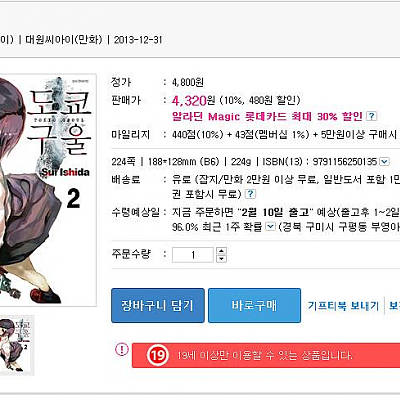Click the red 19 age-rating badge

pyautogui.click(x=157, y=355)
